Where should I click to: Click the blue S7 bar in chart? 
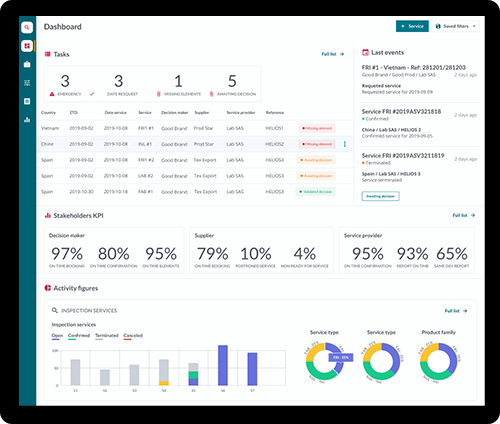click(x=252, y=369)
